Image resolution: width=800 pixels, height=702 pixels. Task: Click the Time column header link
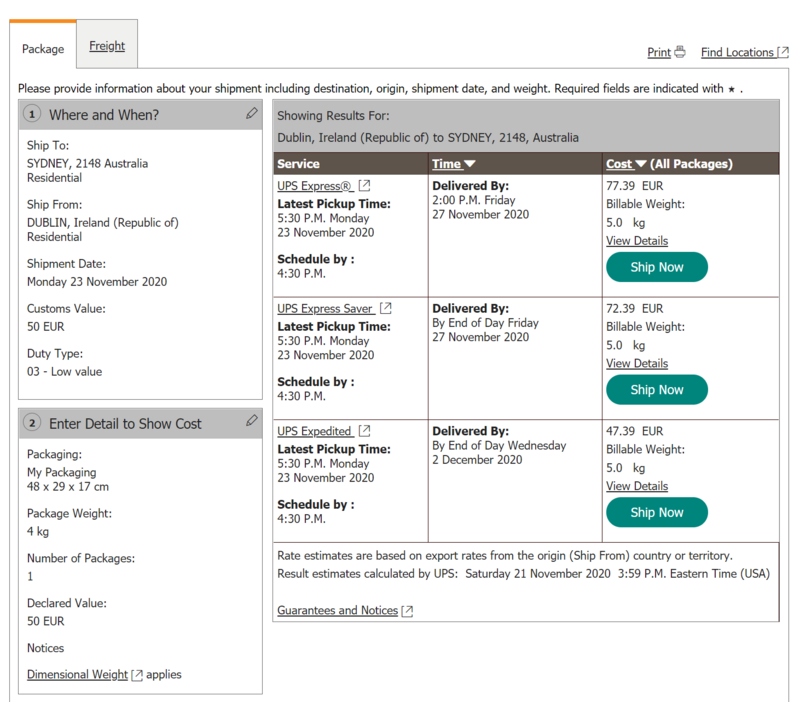click(x=447, y=164)
